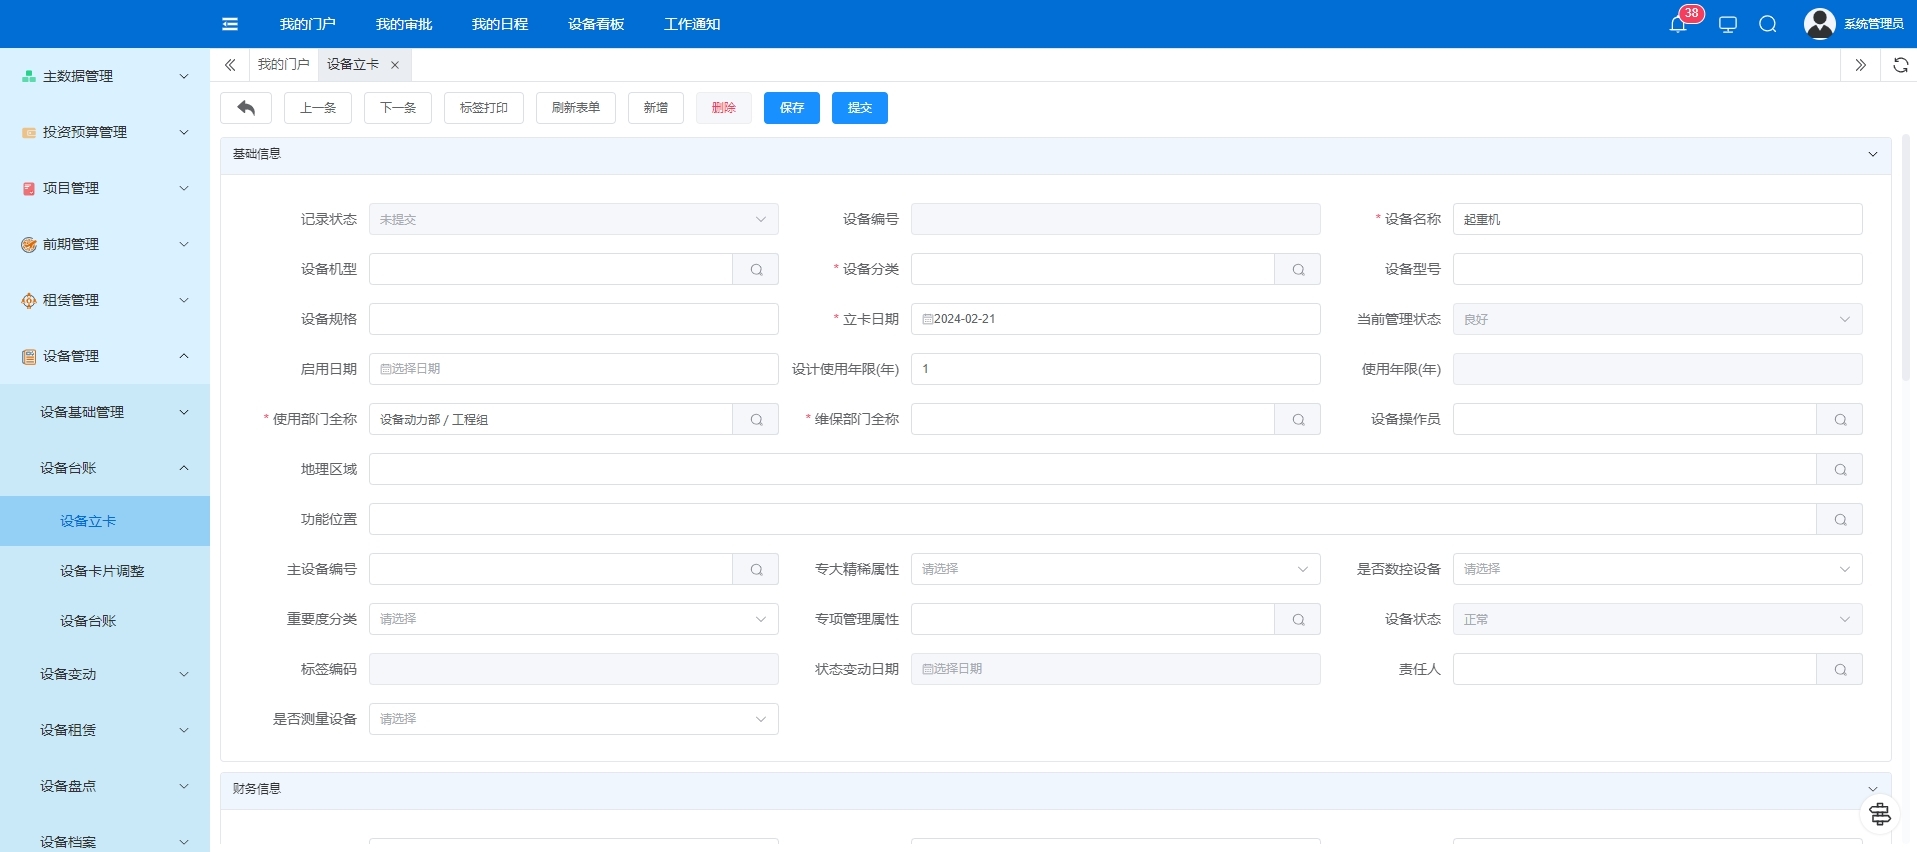Viewport: 1917px width, 852px height.
Task: Open 我的审批 in top navigation
Action: 404,24
